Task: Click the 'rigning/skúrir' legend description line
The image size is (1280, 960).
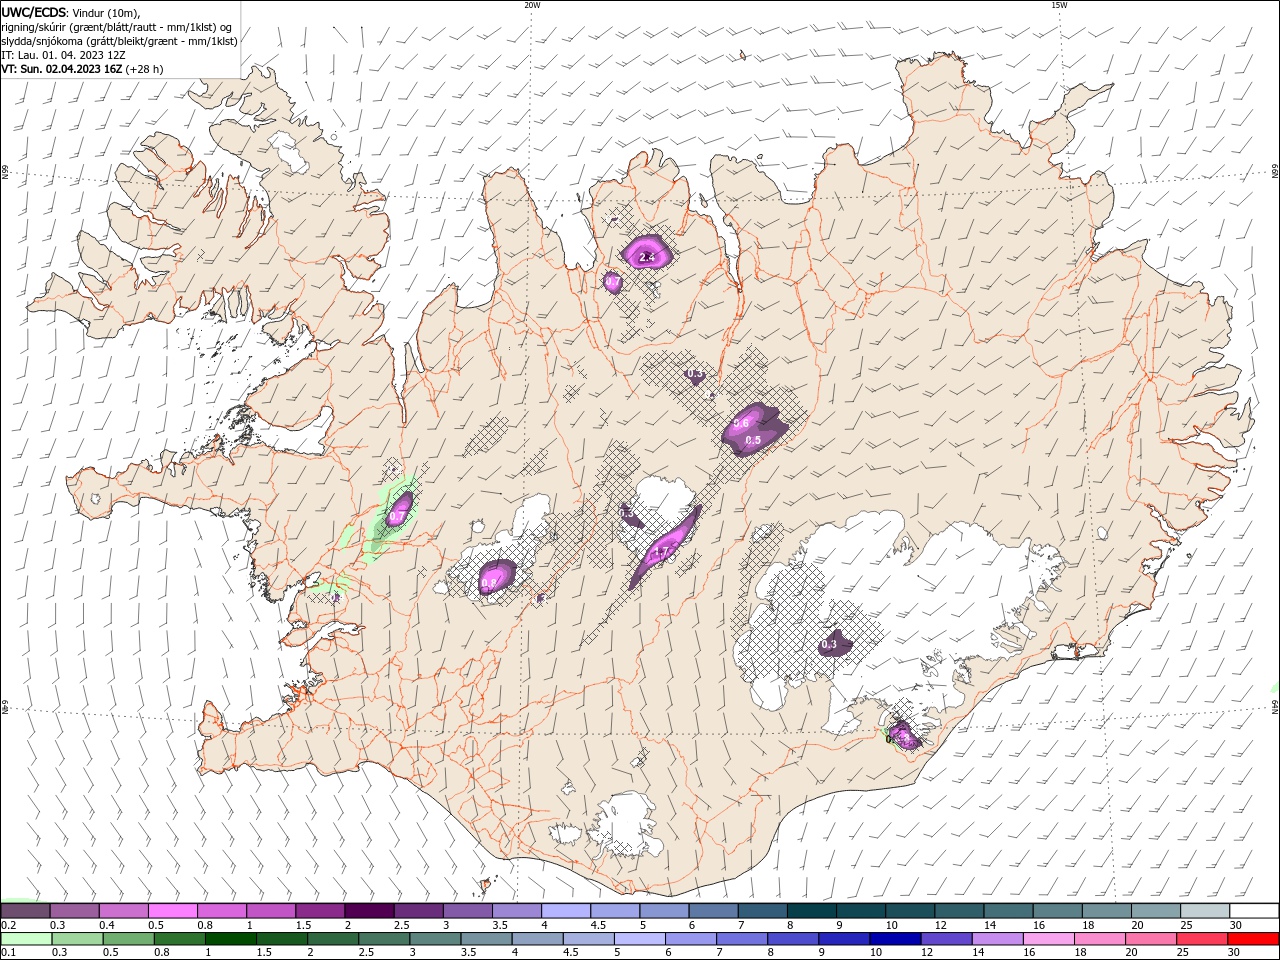Action: coord(117,27)
